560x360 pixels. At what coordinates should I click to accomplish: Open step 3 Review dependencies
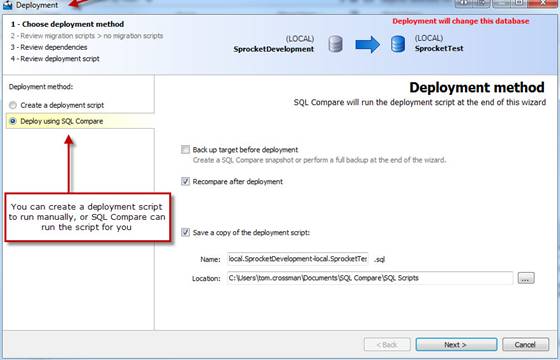(x=49, y=48)
